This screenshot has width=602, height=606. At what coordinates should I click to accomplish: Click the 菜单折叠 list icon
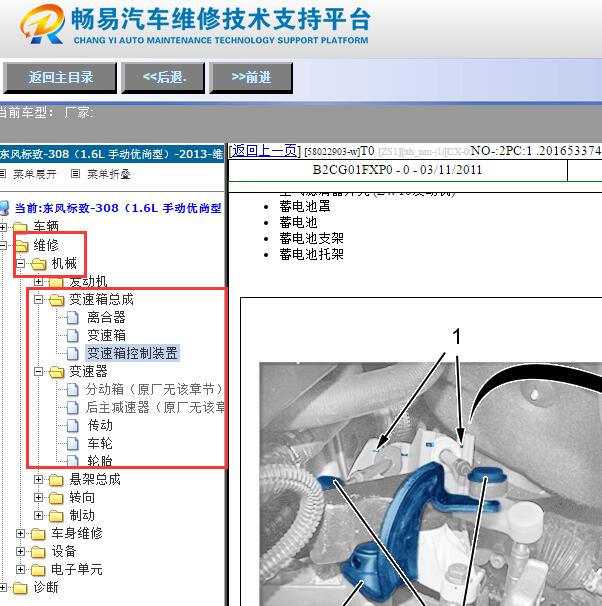click(76, 174)
